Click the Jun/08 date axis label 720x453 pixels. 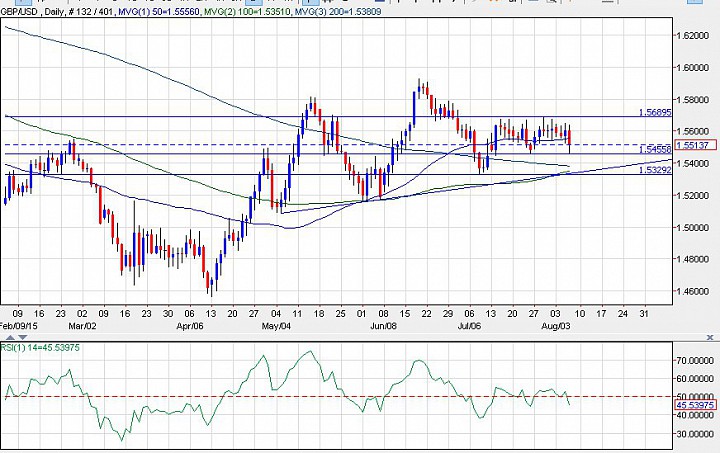383,326
